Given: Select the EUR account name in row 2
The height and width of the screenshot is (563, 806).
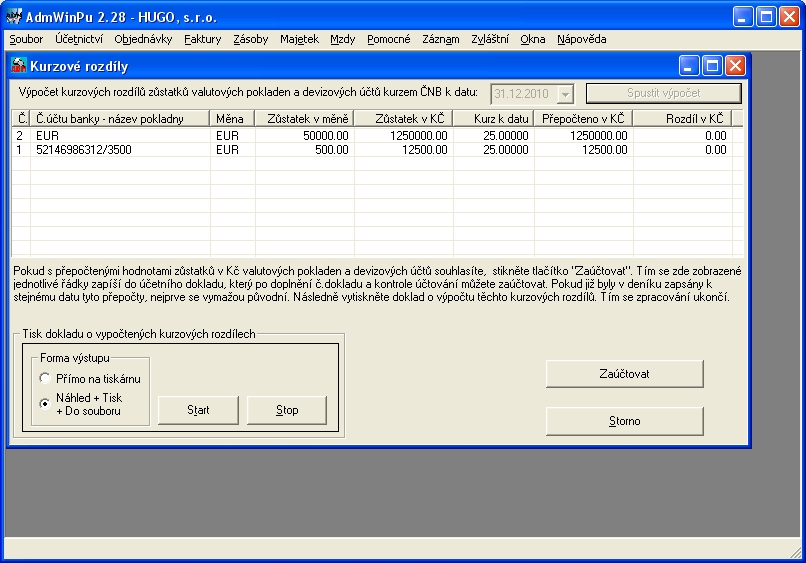Looking at the screenshot, I should [x=120, y=136].
